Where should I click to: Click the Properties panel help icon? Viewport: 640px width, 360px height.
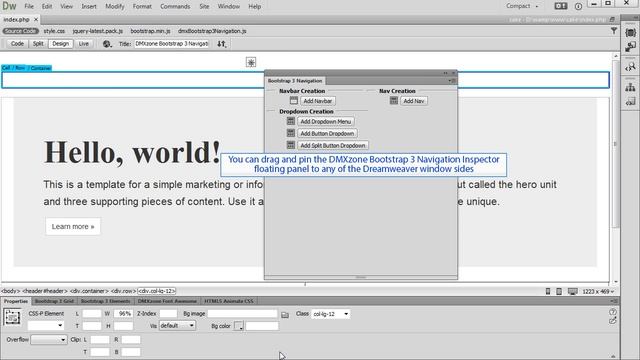(613, 312)
